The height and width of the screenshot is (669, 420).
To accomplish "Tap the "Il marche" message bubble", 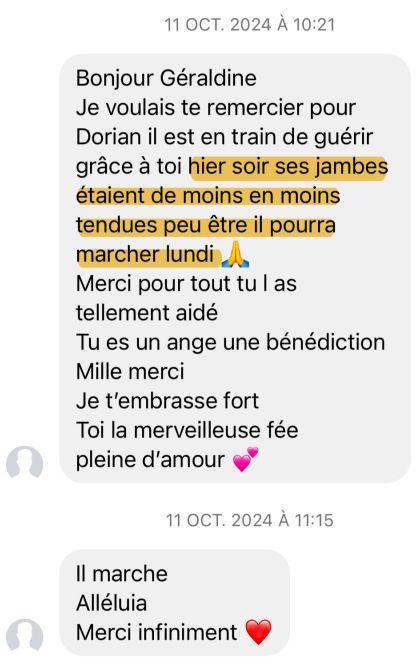I will click(175, 602).
